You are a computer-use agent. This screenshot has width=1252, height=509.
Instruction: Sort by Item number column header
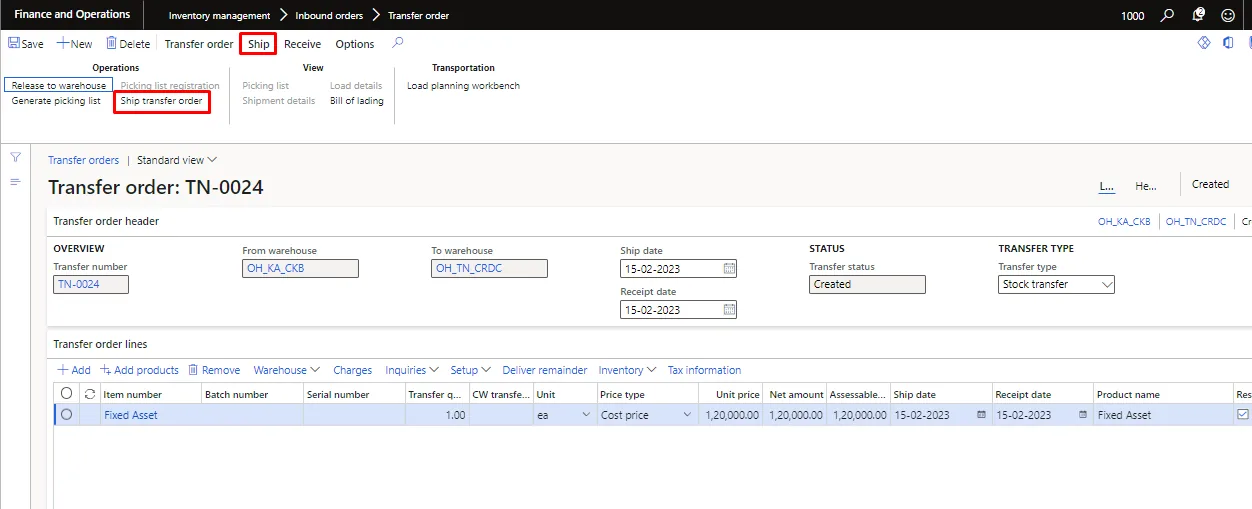pos(133,394)
